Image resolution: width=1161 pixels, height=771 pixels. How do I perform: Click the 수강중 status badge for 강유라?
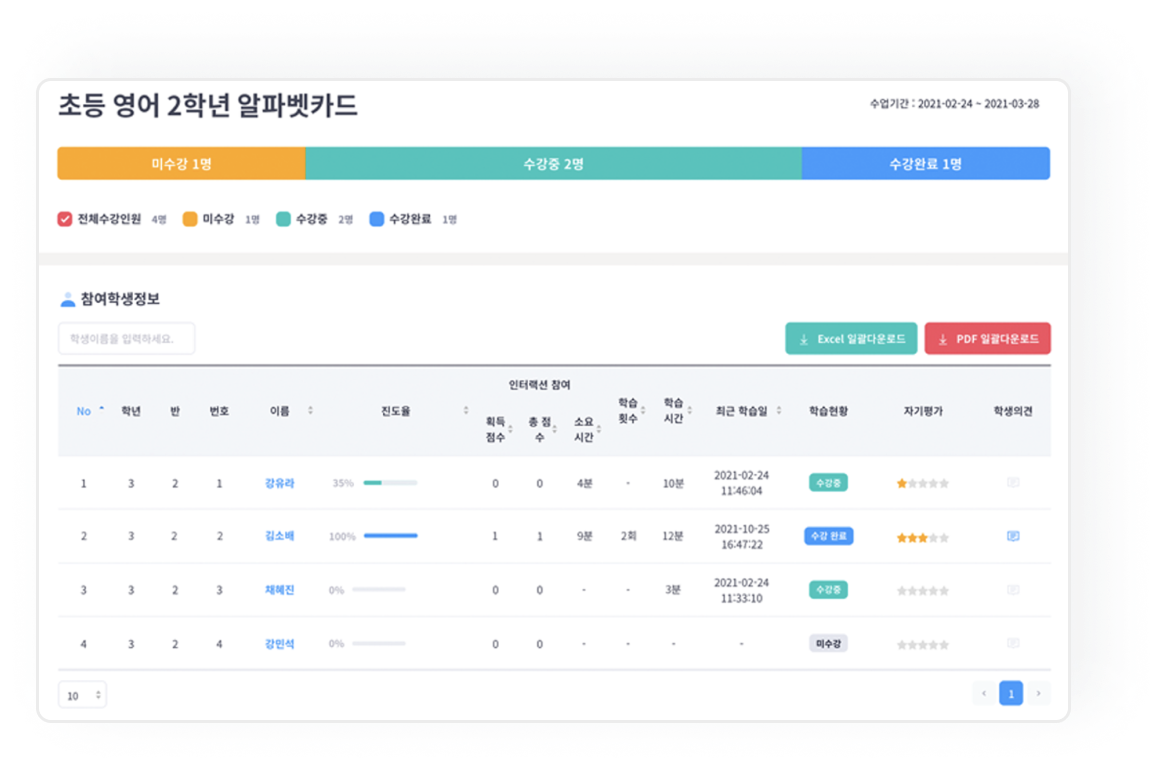pos(828,483)
